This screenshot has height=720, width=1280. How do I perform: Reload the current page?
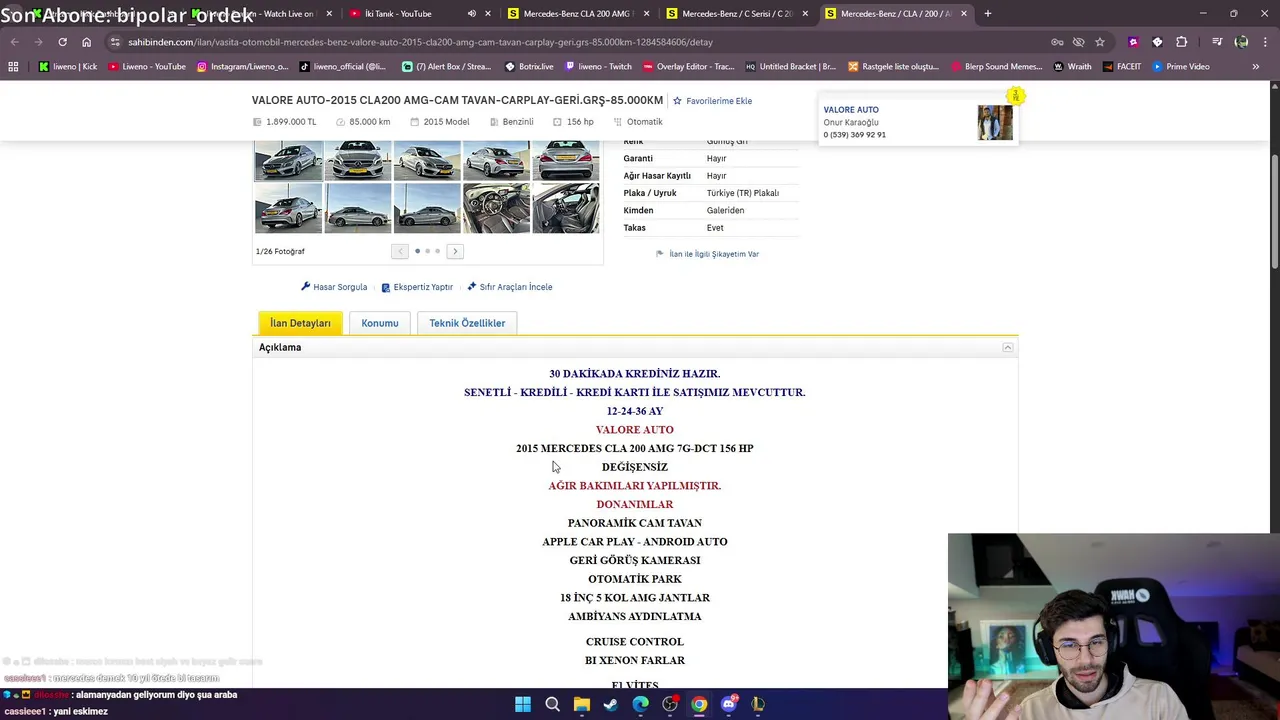pyautogui.click(x=62, y=42)
